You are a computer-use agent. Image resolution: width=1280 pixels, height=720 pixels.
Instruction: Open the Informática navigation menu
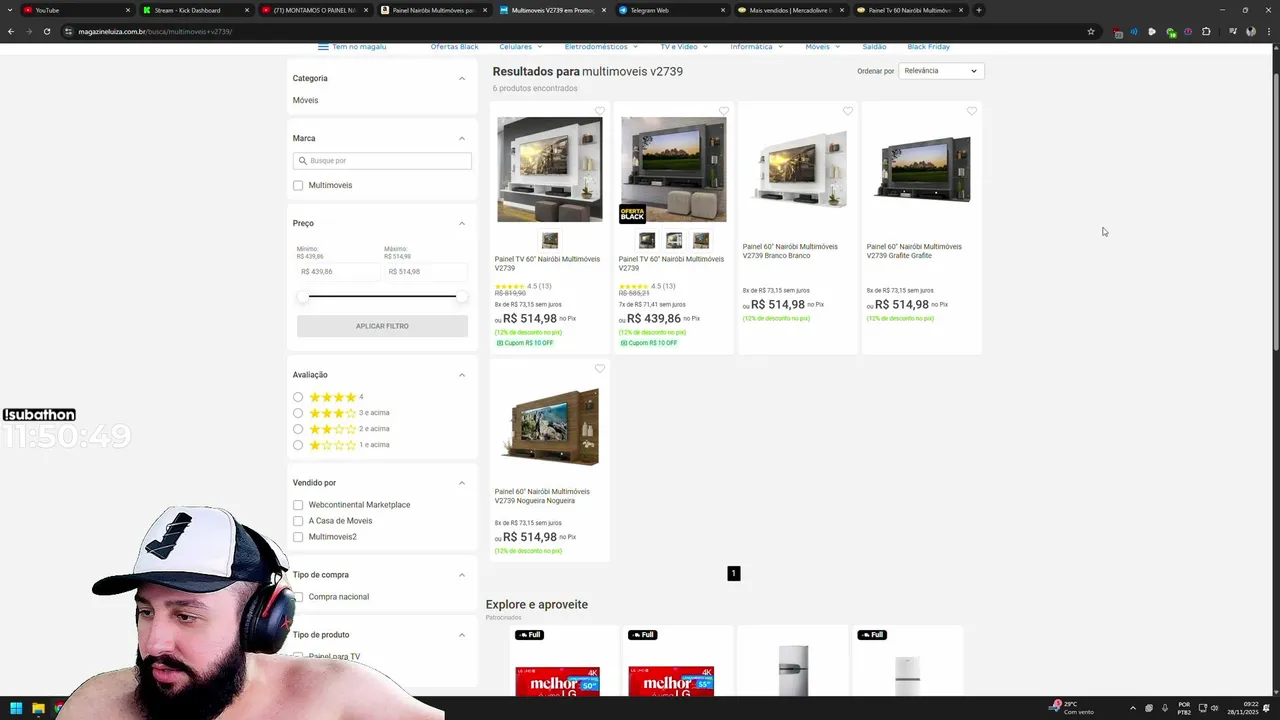(757, 47)
